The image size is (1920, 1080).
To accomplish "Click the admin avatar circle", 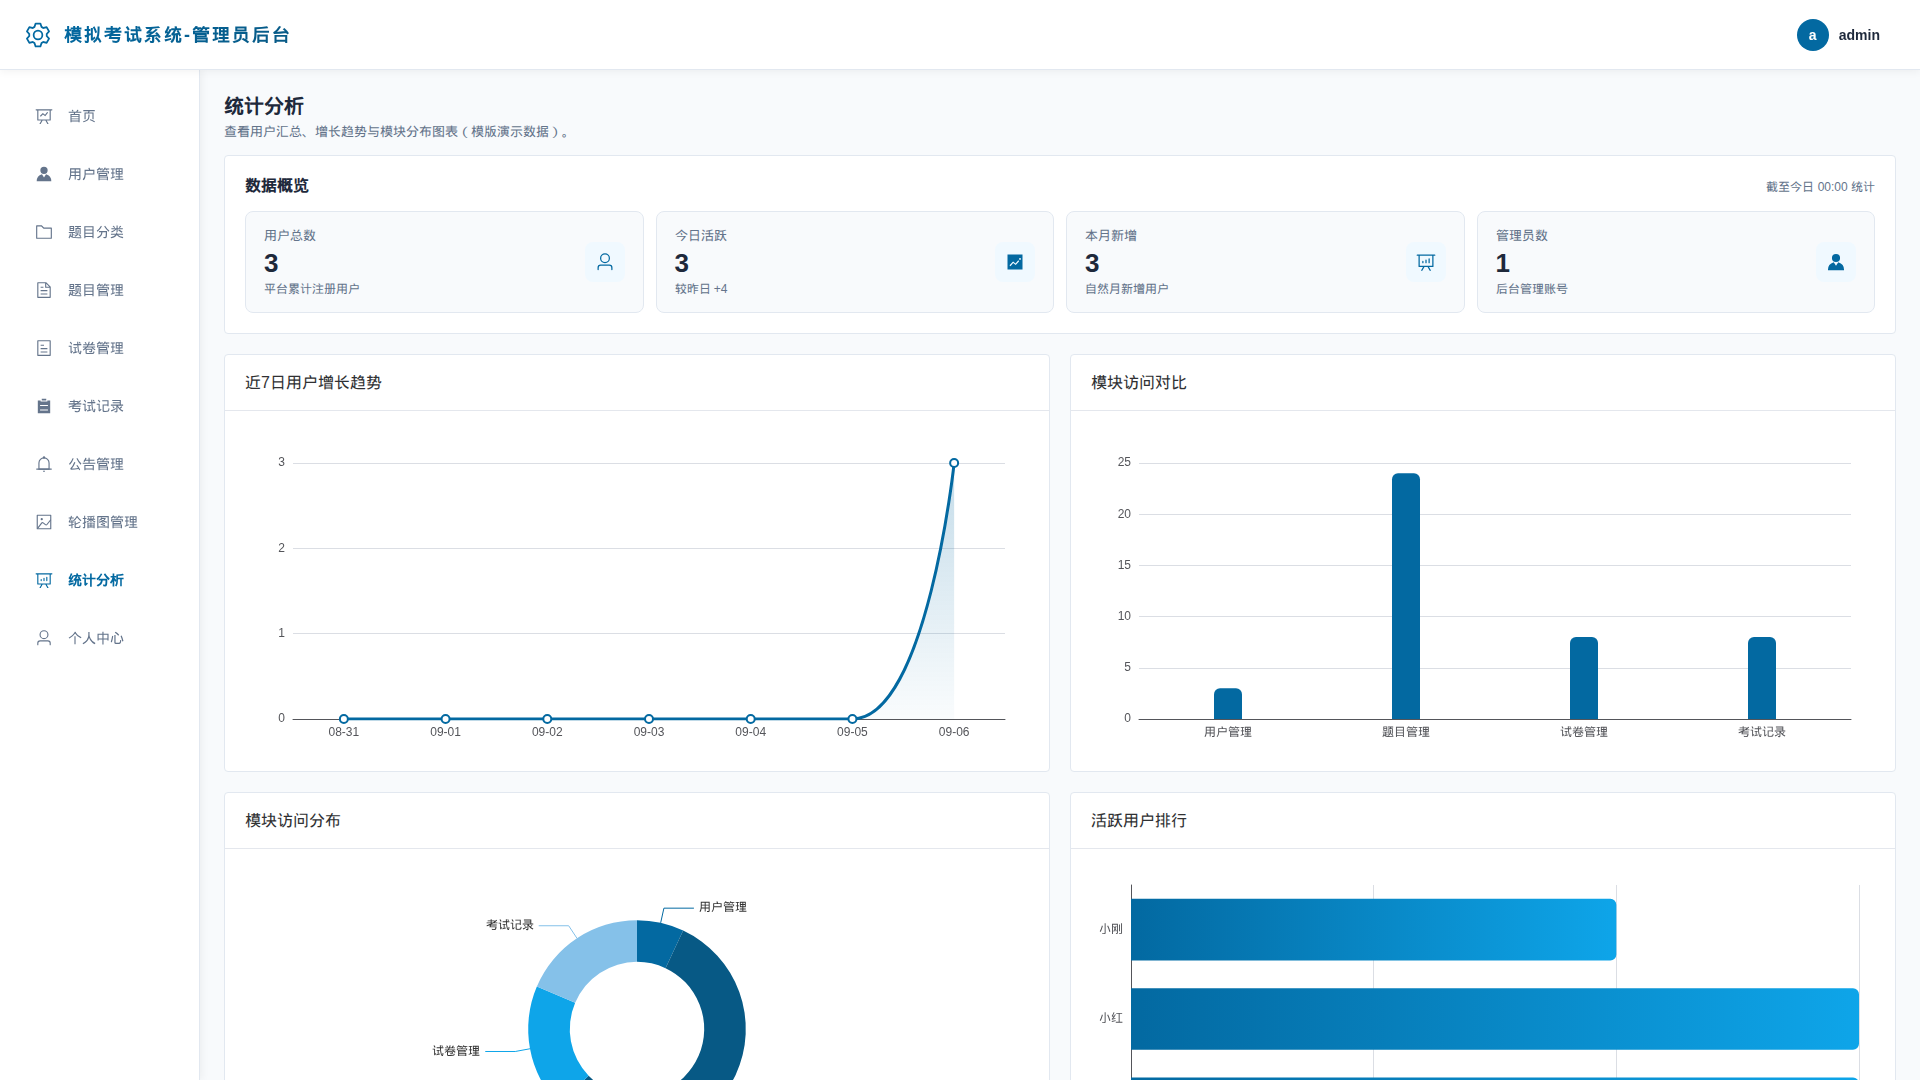I will point(1812,35).
